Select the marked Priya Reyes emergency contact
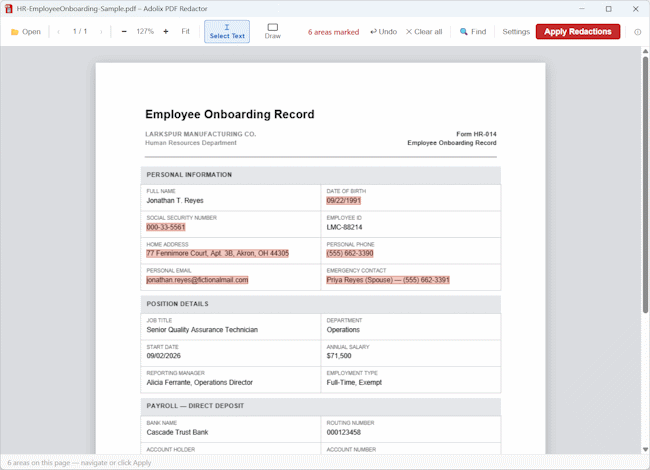This screenshot has height=470, width=650. 388,280
